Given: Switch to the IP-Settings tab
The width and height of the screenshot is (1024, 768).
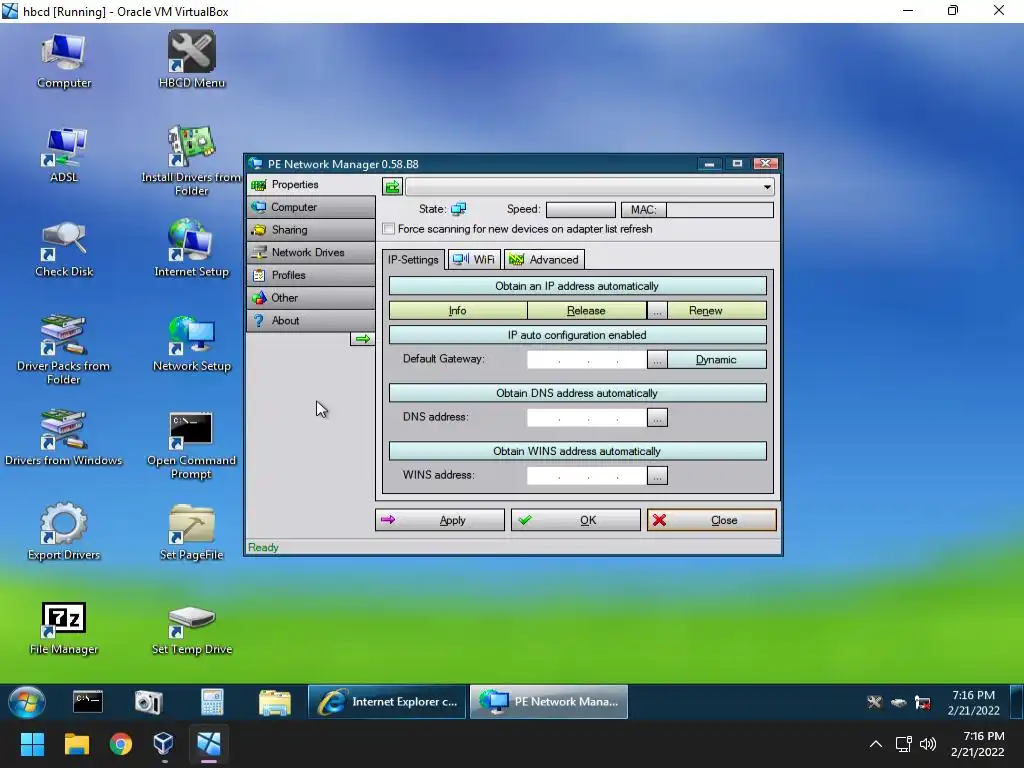Looking at the screenshot, I should pos(413,259).
